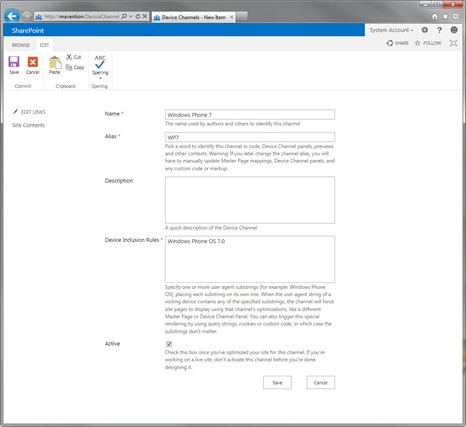Screen dimensions: 466x427
Task: Click the Edit Links pencil
Action: [x=15, y=112]
